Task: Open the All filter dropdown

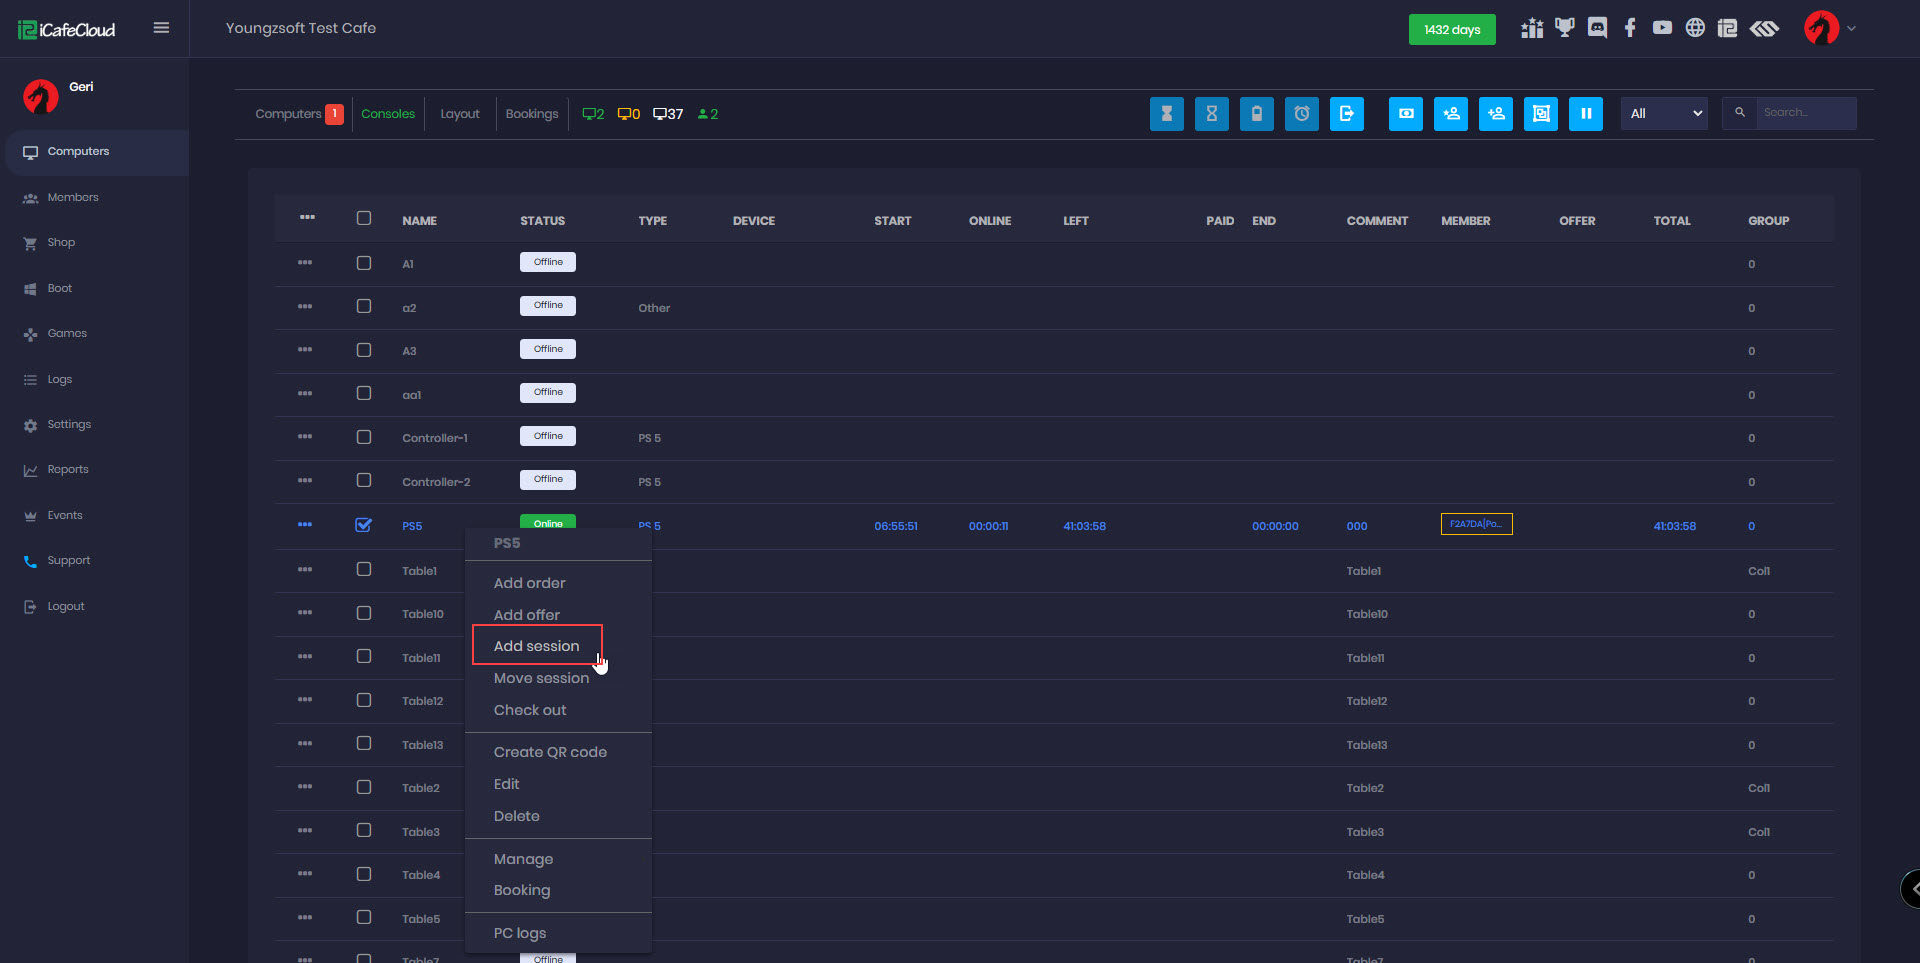Action: point(1664,114)
